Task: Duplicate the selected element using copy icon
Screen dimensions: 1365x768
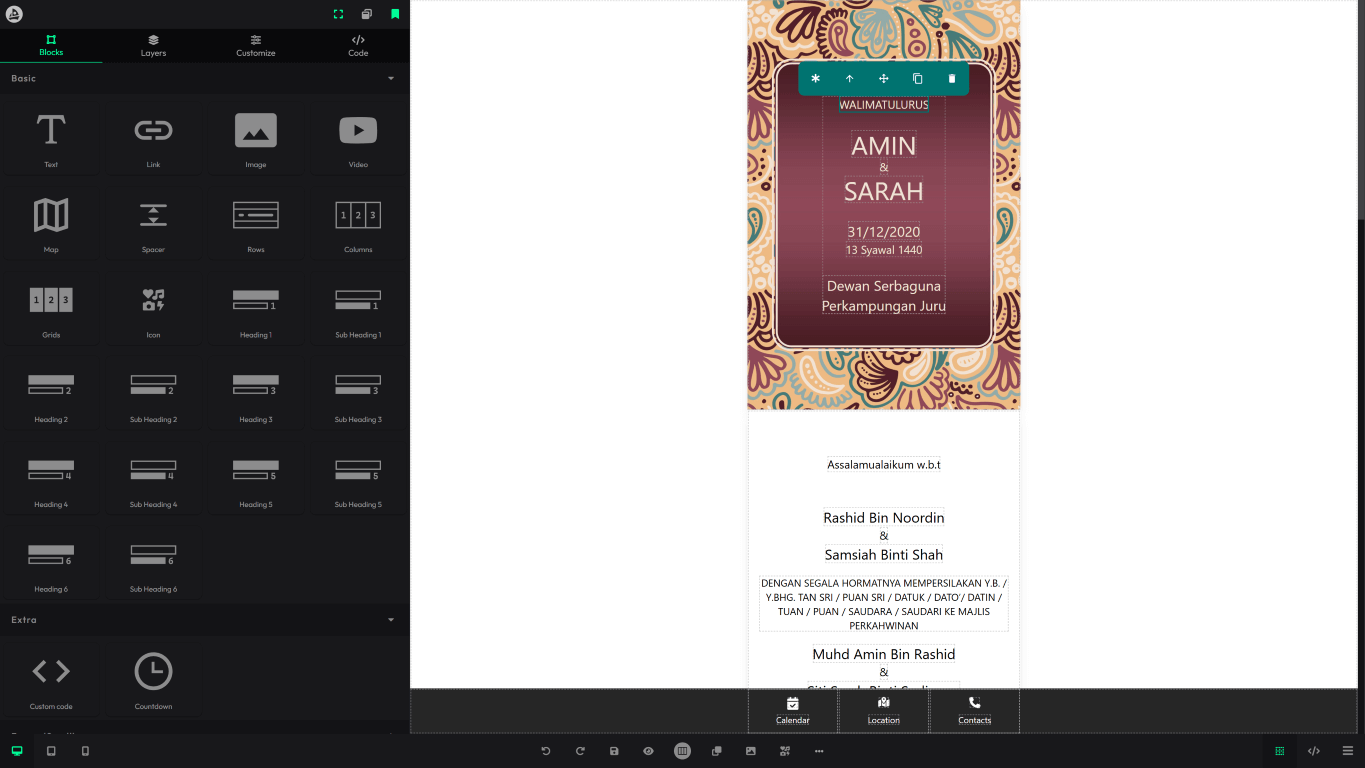Action: click(917, 79)
